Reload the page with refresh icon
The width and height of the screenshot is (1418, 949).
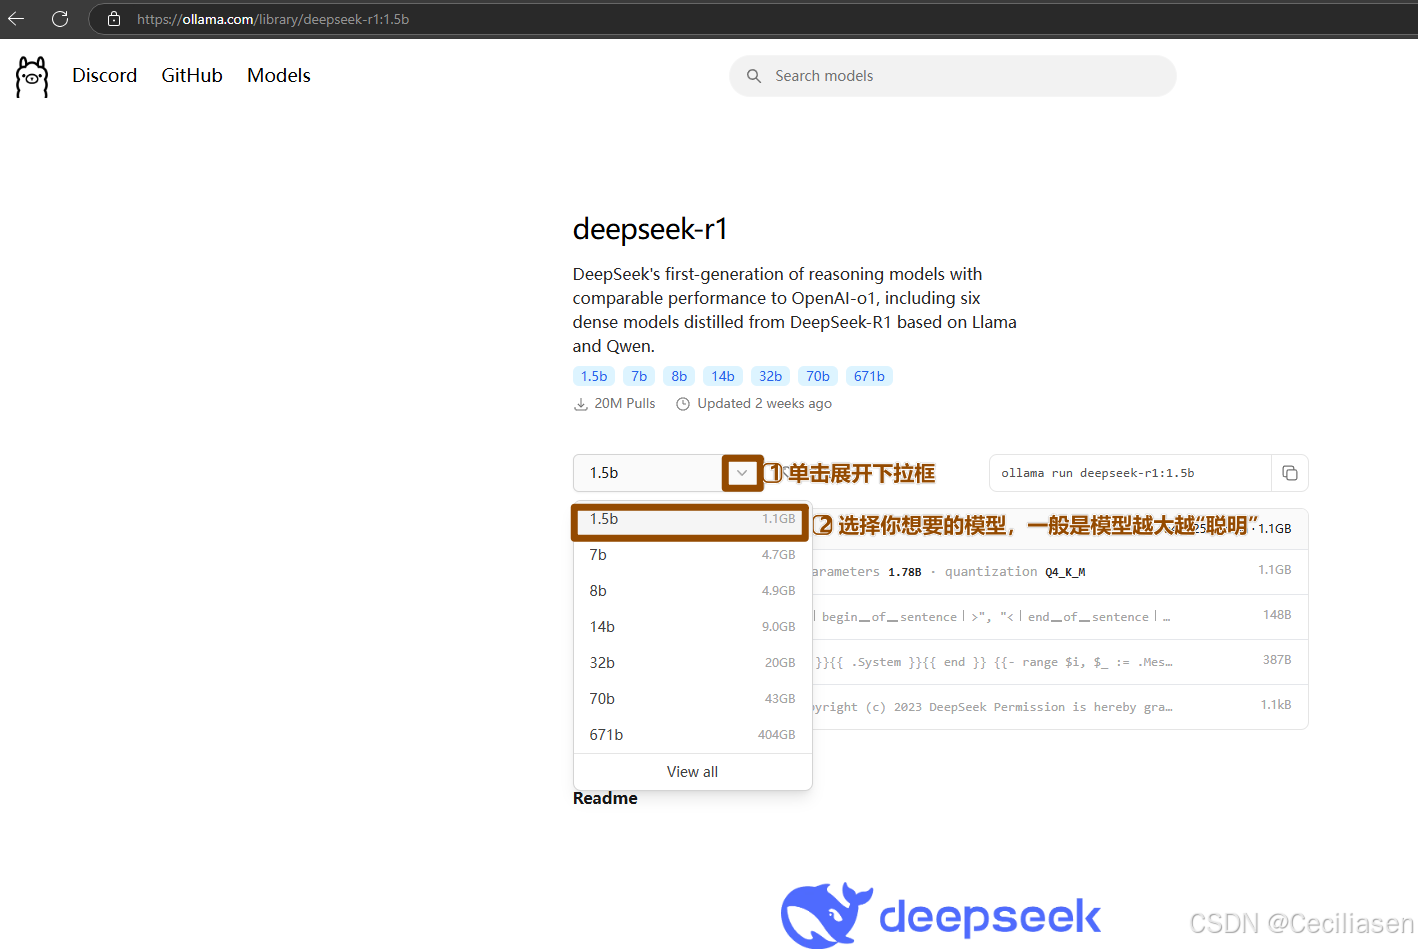point(60,19)
